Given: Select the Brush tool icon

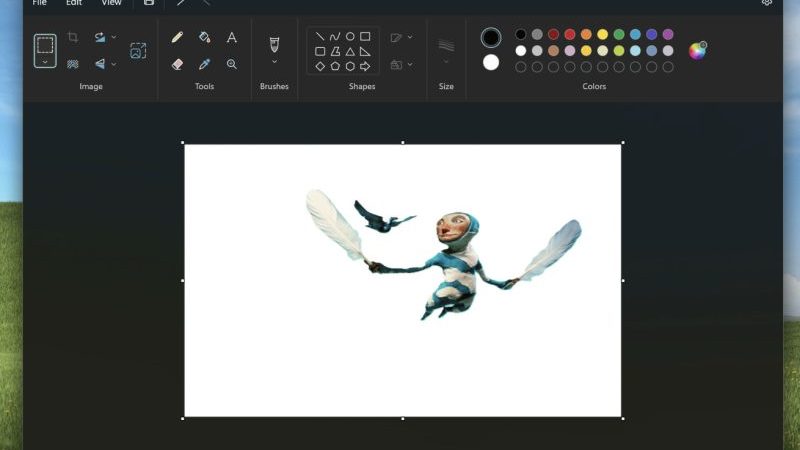Looking at the screenshot, I should point(274,44).
